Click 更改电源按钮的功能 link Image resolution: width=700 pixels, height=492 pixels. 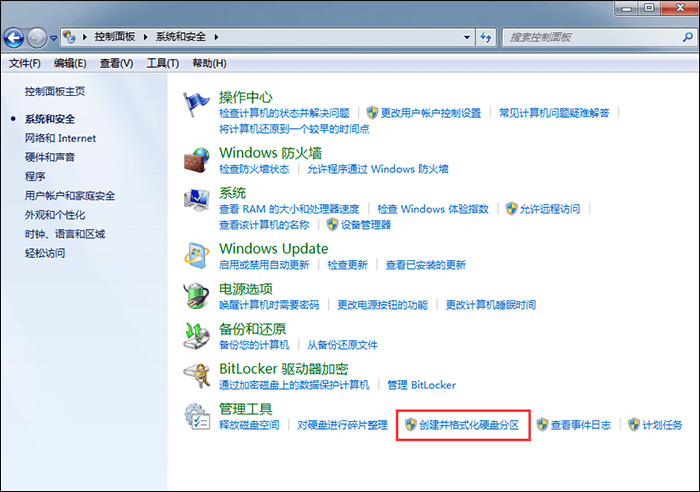(x=383, y=305)
